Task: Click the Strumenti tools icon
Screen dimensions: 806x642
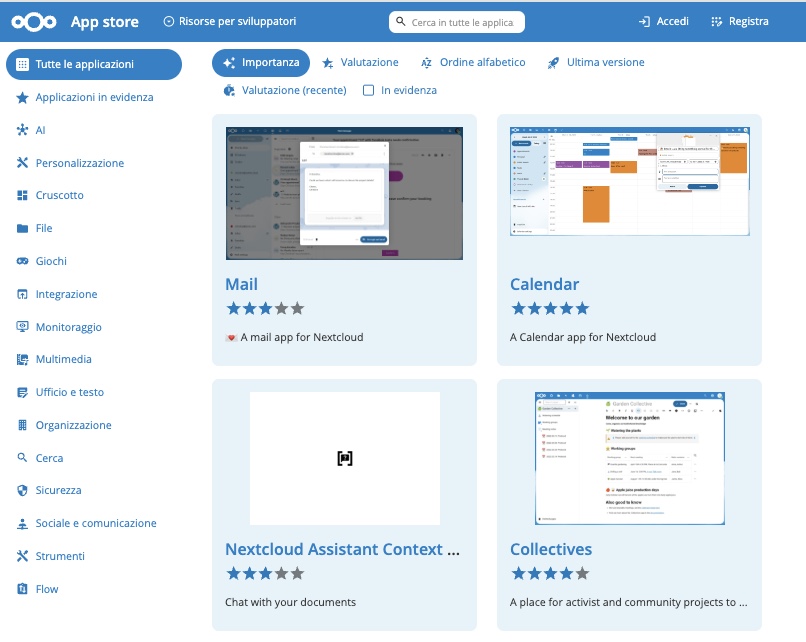Action: 22,556
